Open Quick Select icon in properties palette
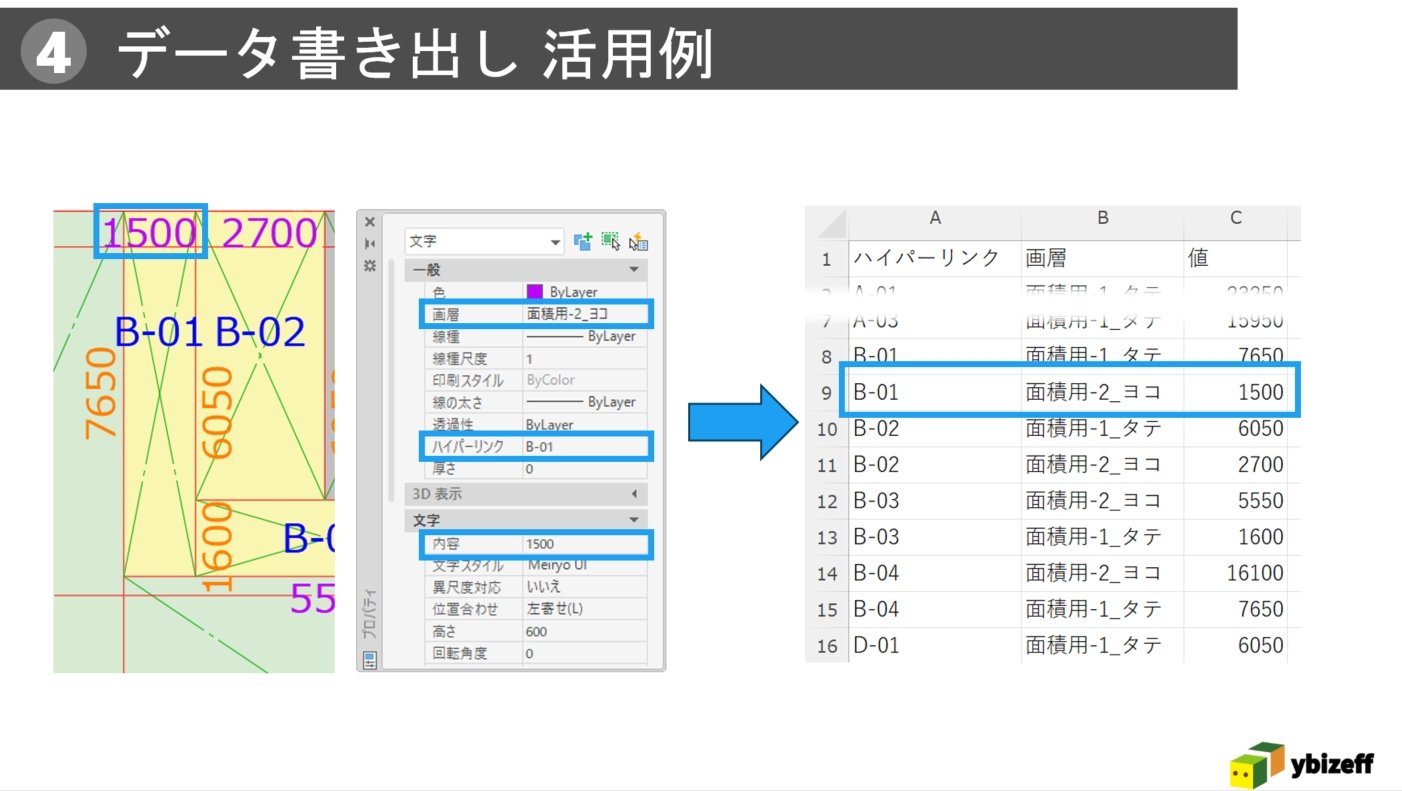This screenshot has height=791, width=1402. (x=638, y=241)
